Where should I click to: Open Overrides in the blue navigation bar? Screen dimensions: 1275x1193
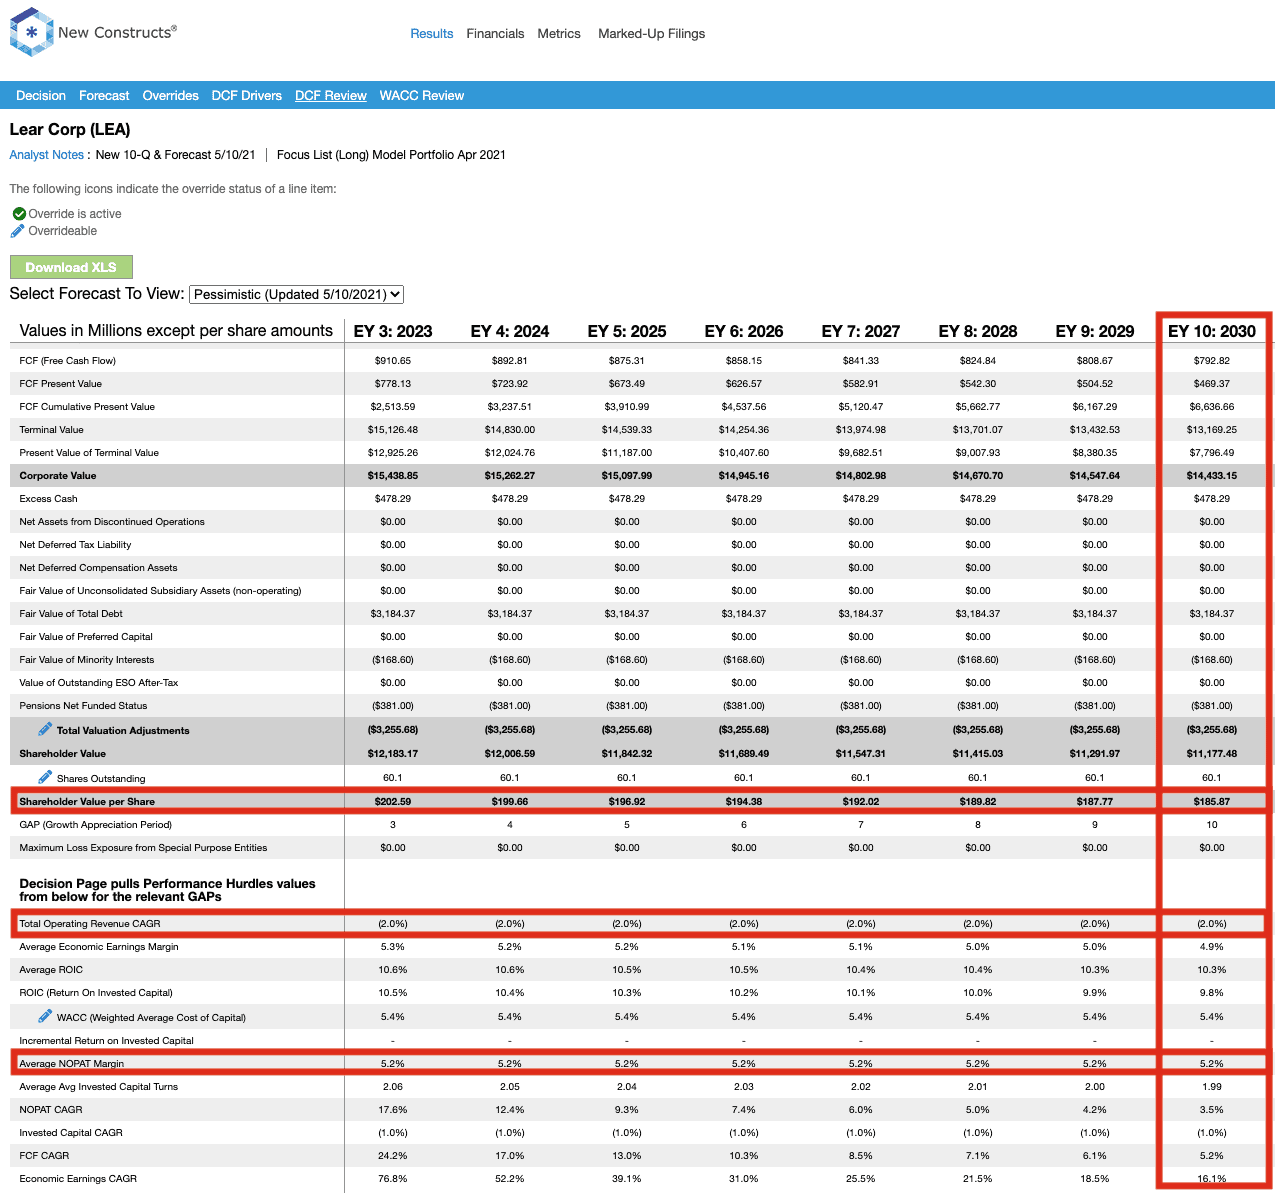[x=171, y=96]
